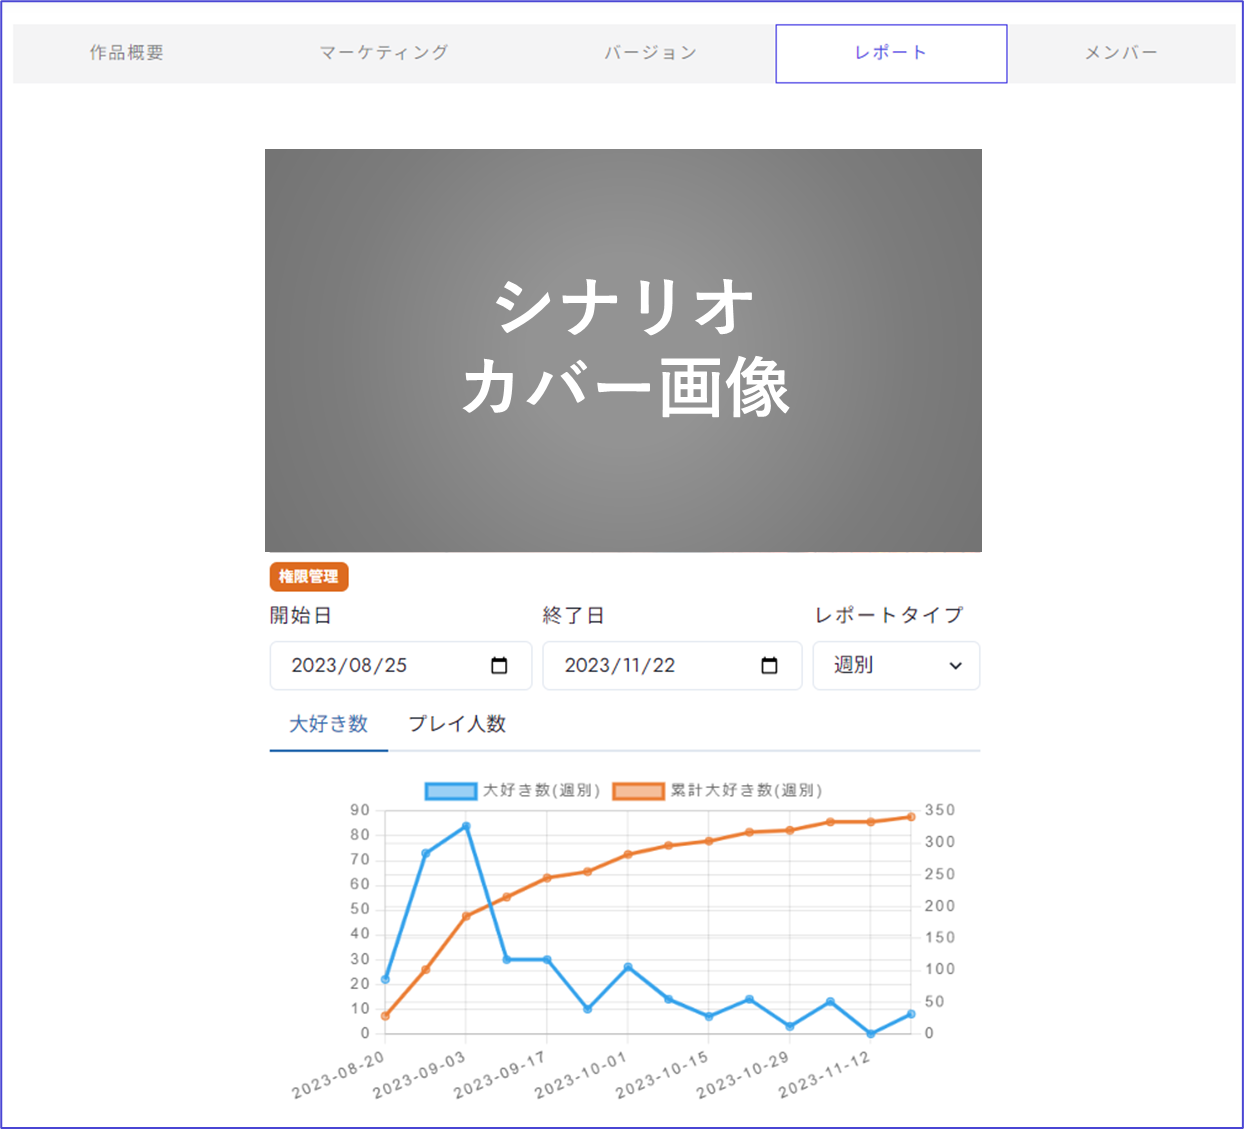This screenshot has width=1244, height=1129.
Task: Open the 開始日 calendar picker icon
Action: pos(499,666)
